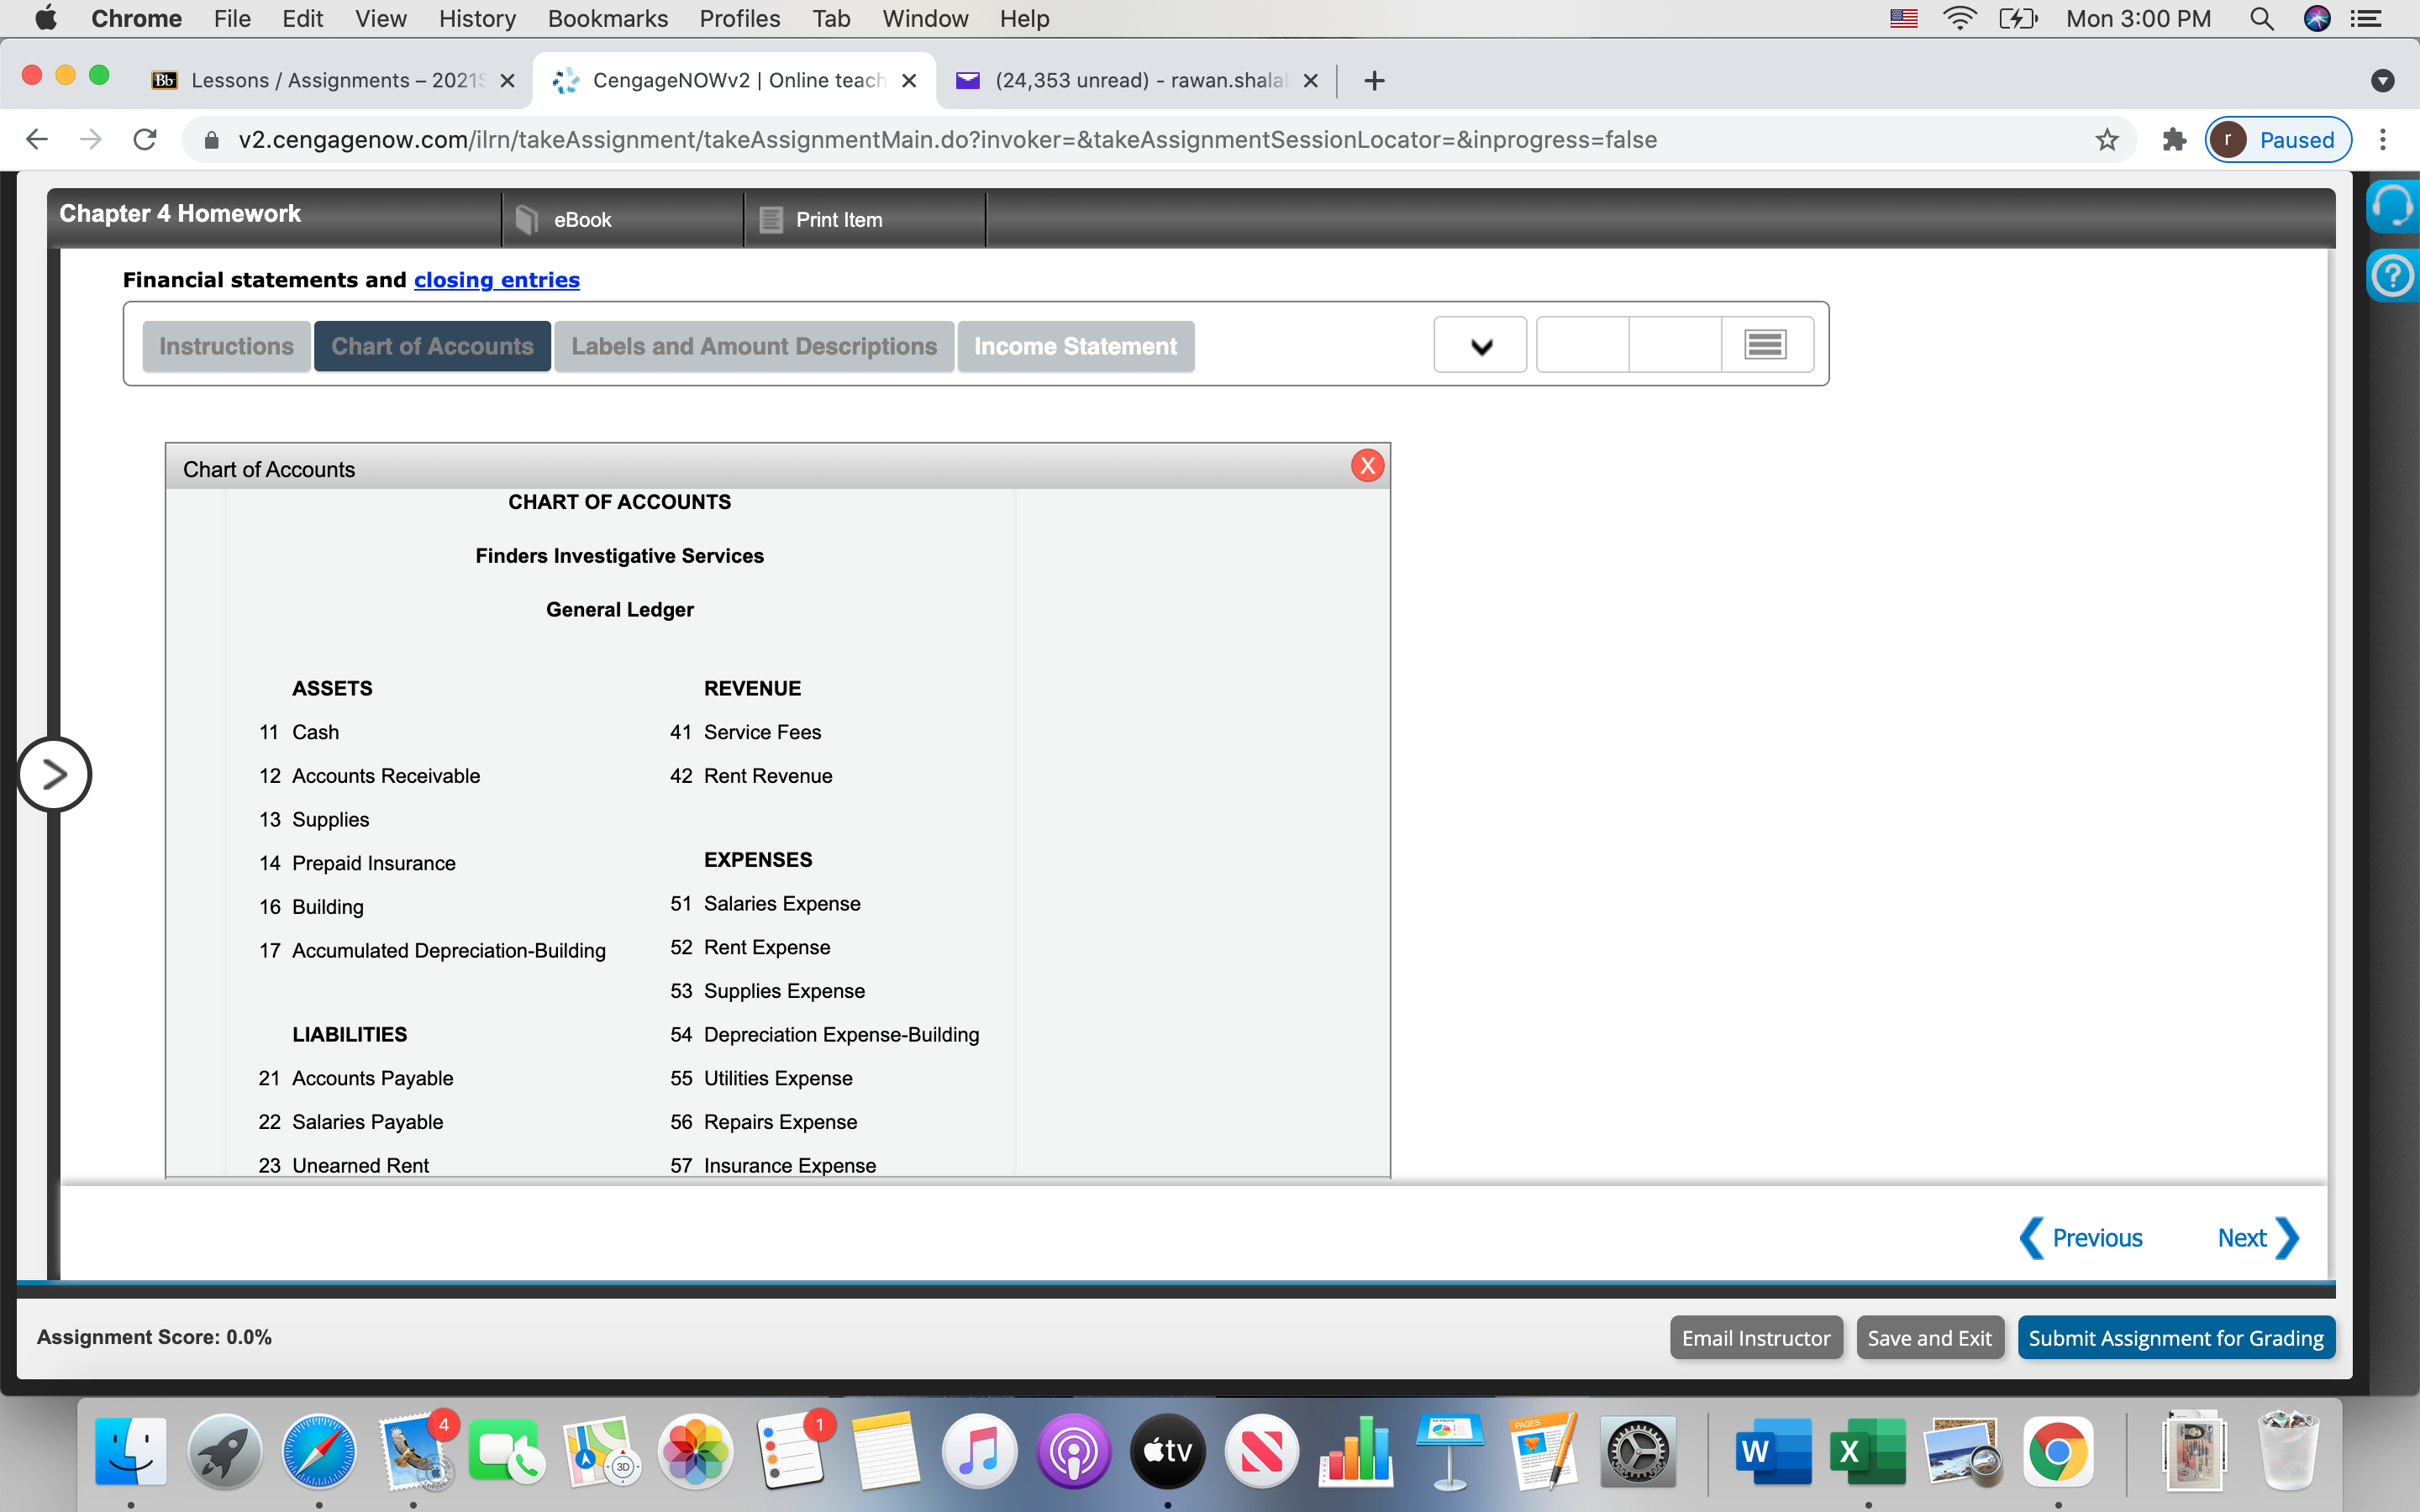Open the Chrome three-dot menu
The height and width of the screenshot is (1512, 2420).
pyautogui.click(x=2383, y=140)
